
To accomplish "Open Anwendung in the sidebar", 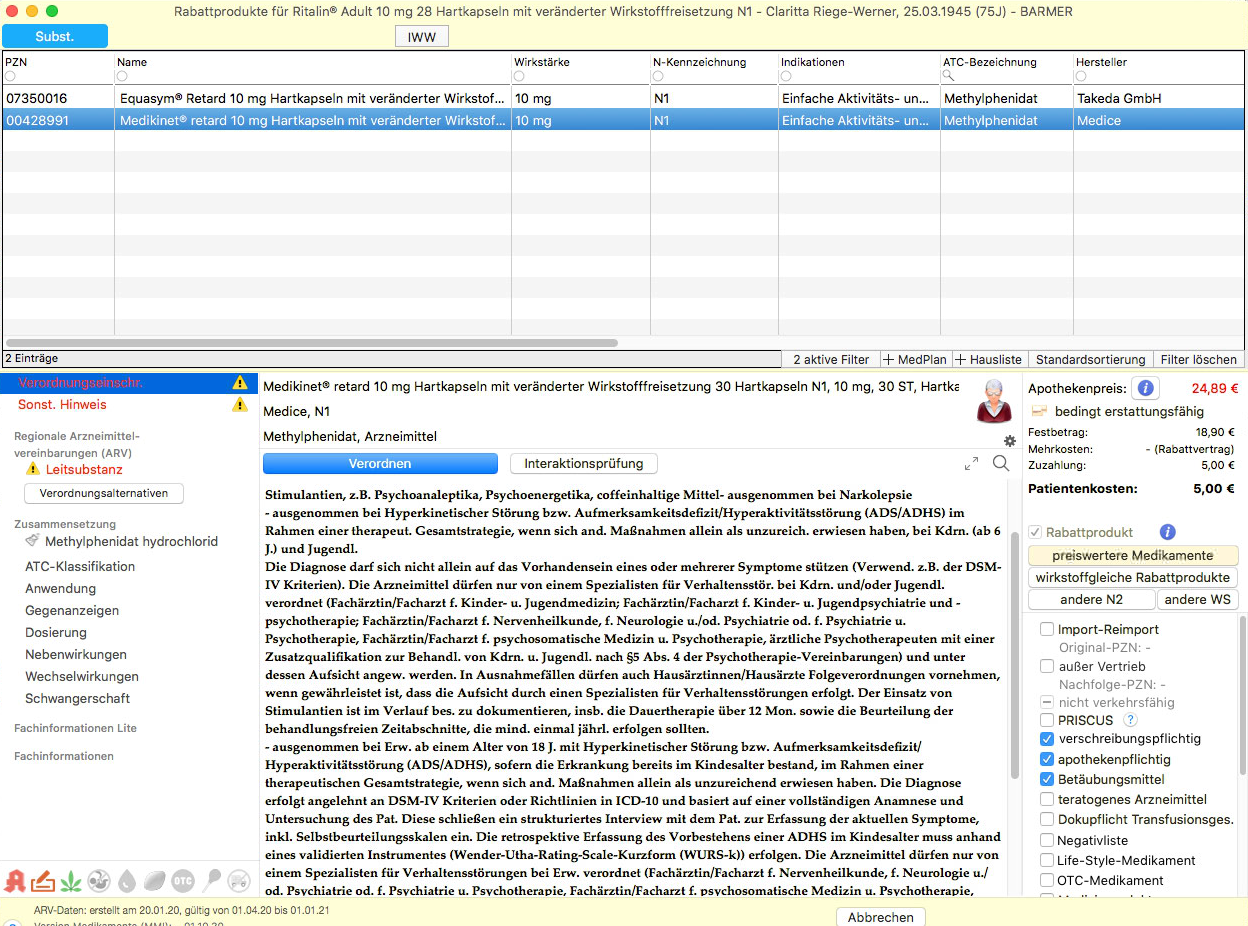I will coord(60,589).
